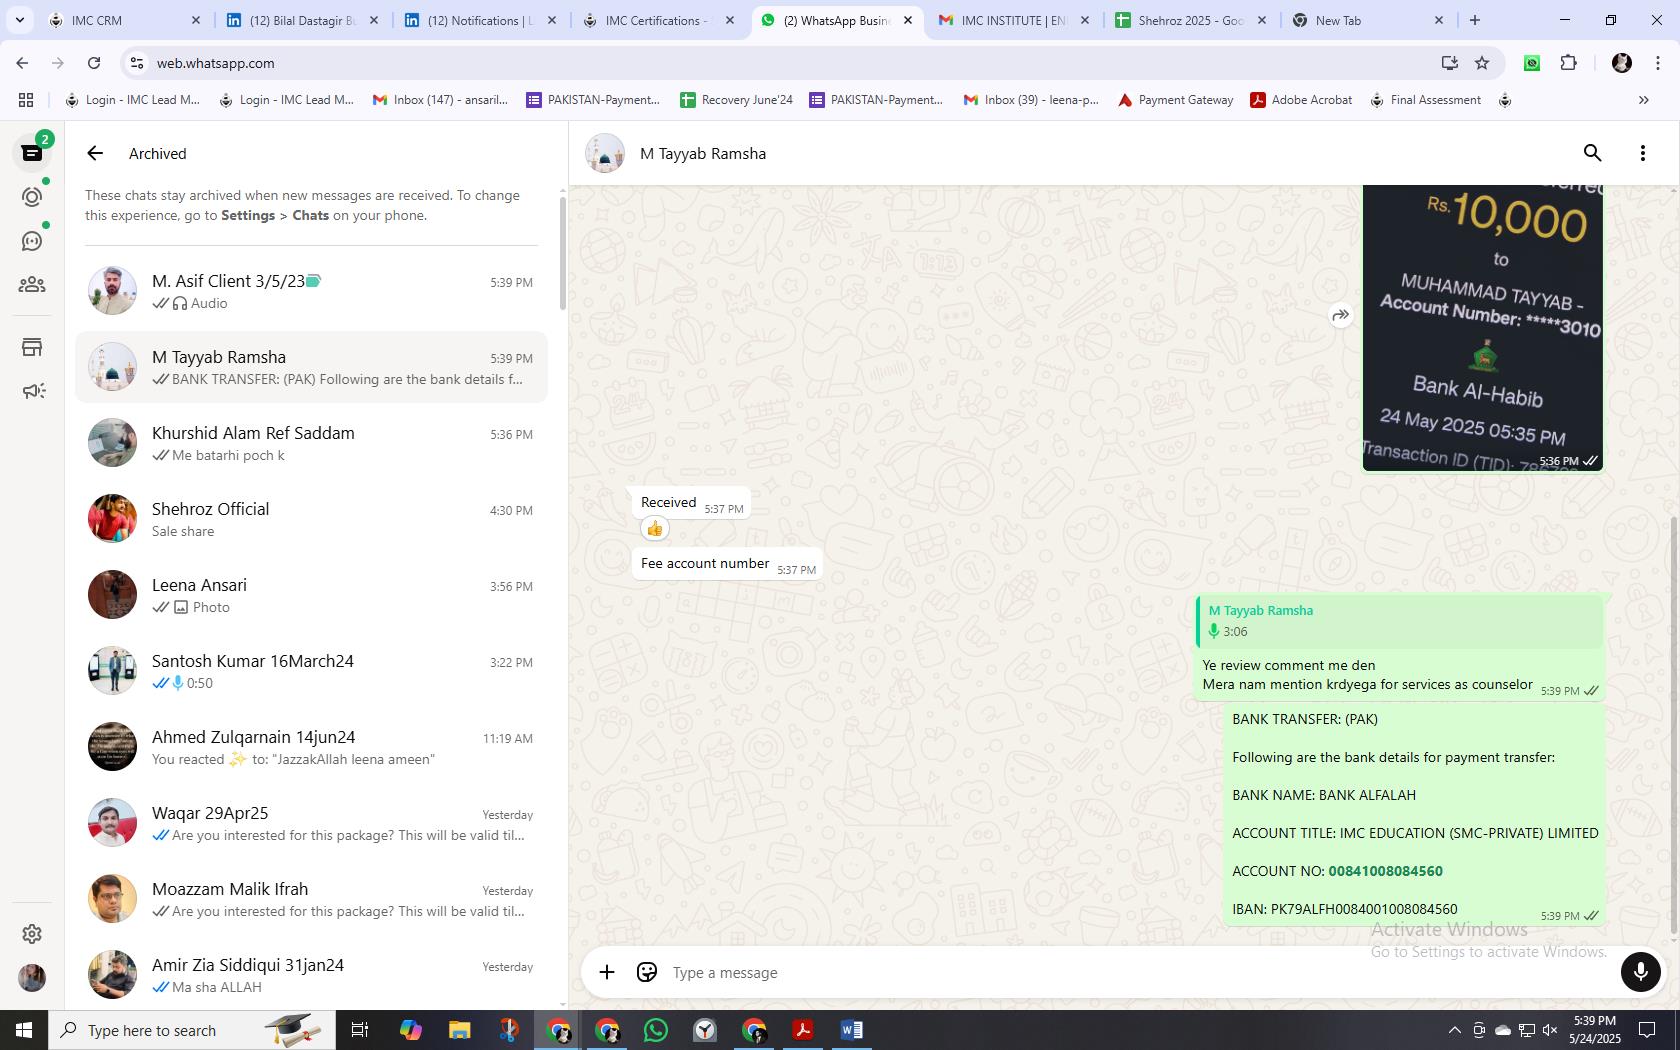
Task: Open Amir Zia Siddiqui 31jan24 chat
Action: [311, 975]
